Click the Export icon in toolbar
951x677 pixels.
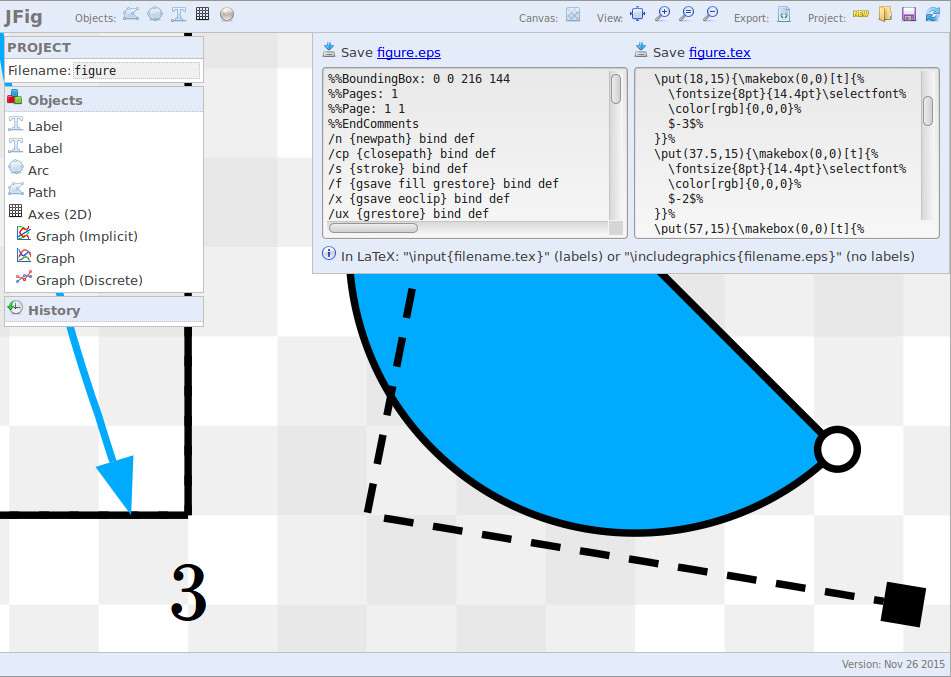pyautogui.click(x=784, y=14)
